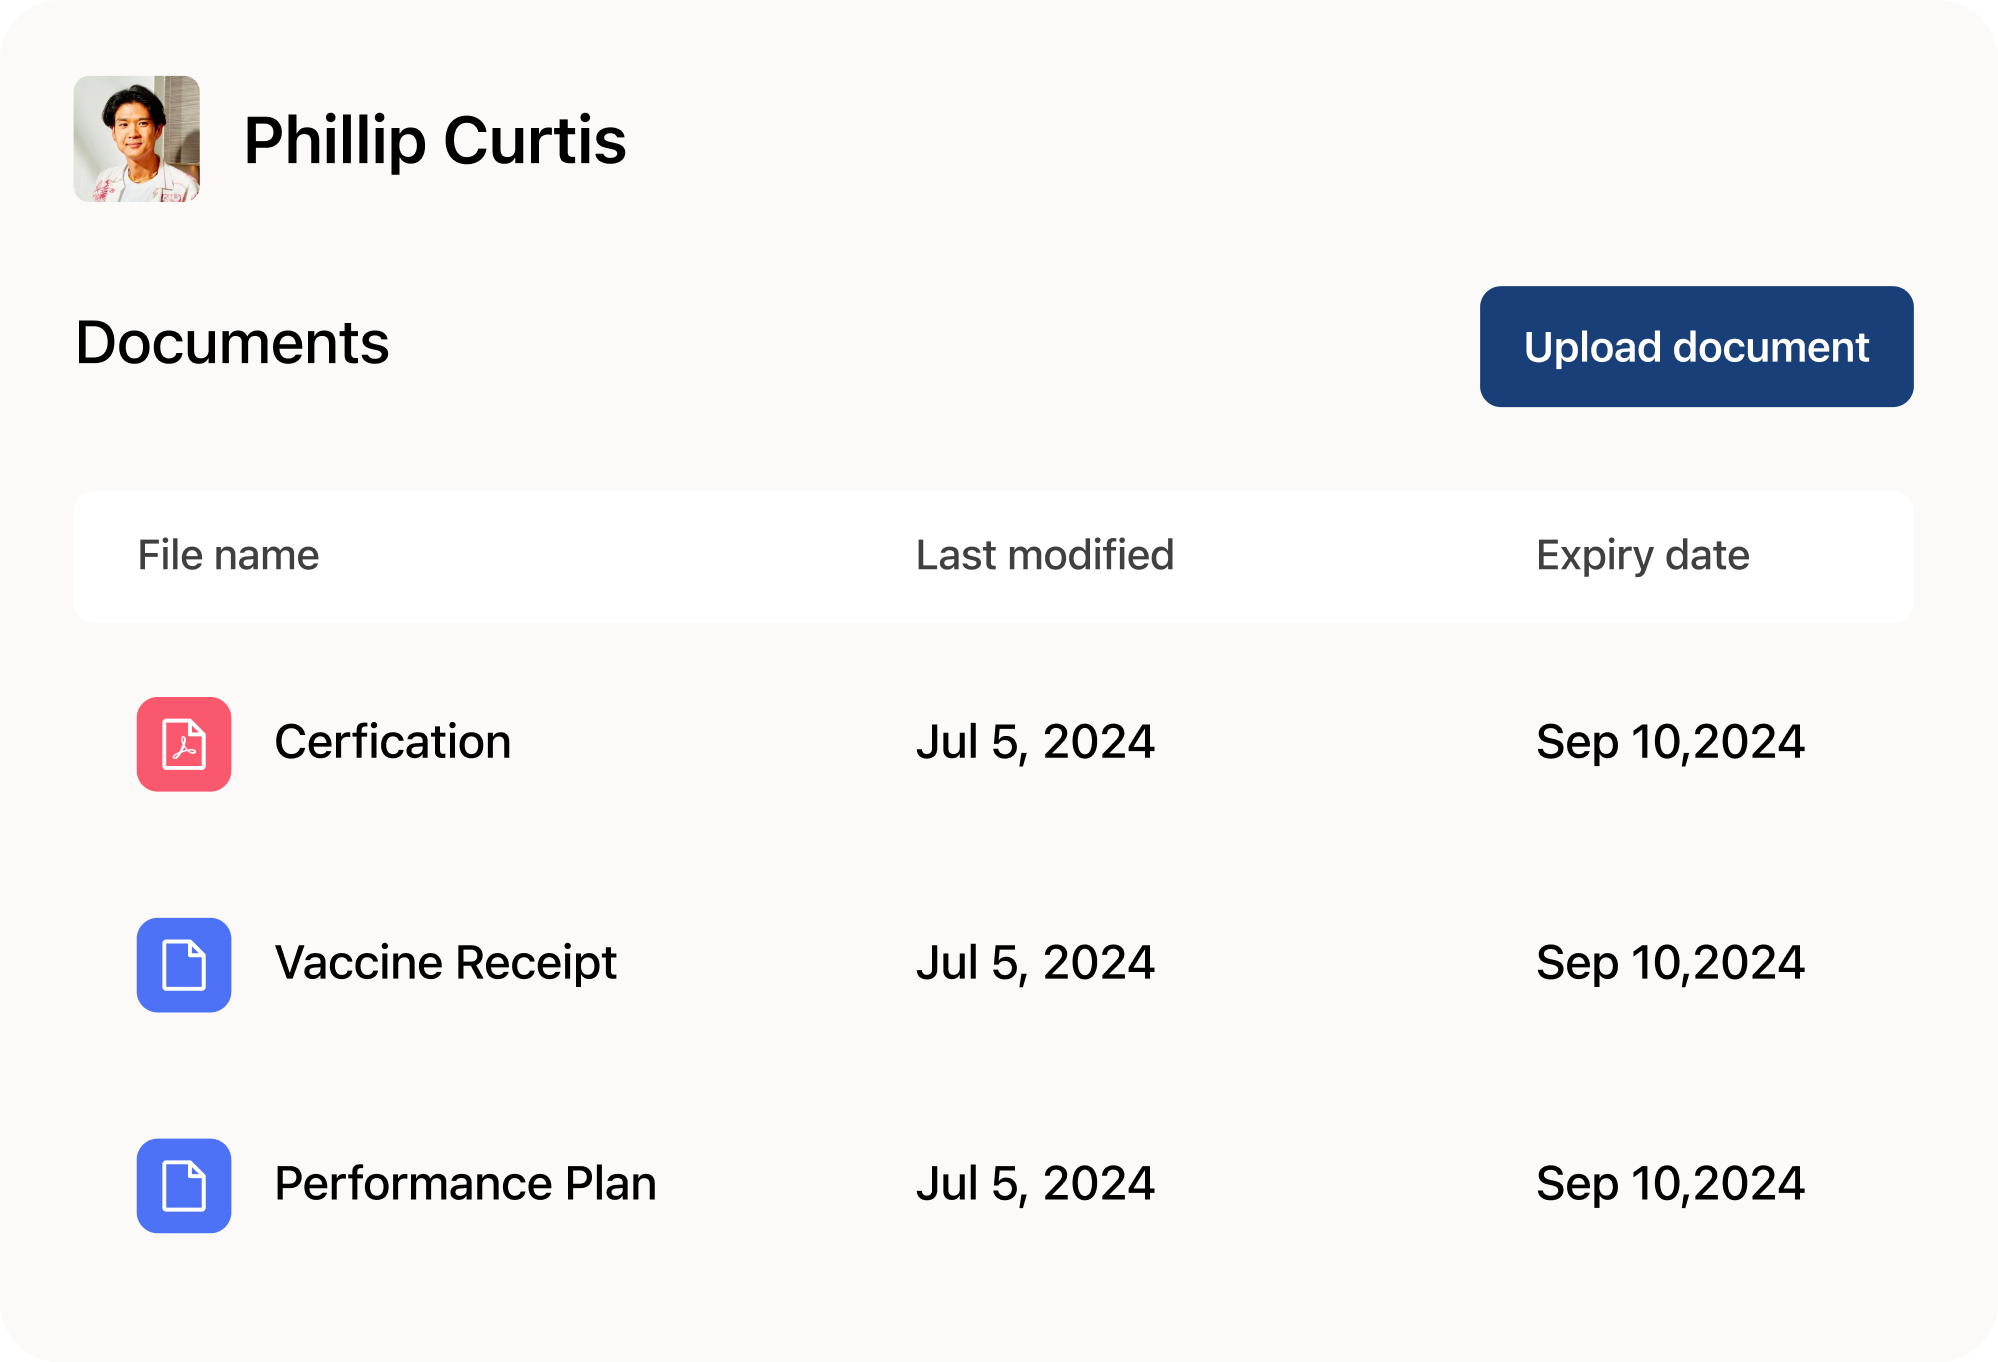This screenshot has height=1362, width=1998.
Task: Open the Vaccine Receipt document
Action: 447,964
